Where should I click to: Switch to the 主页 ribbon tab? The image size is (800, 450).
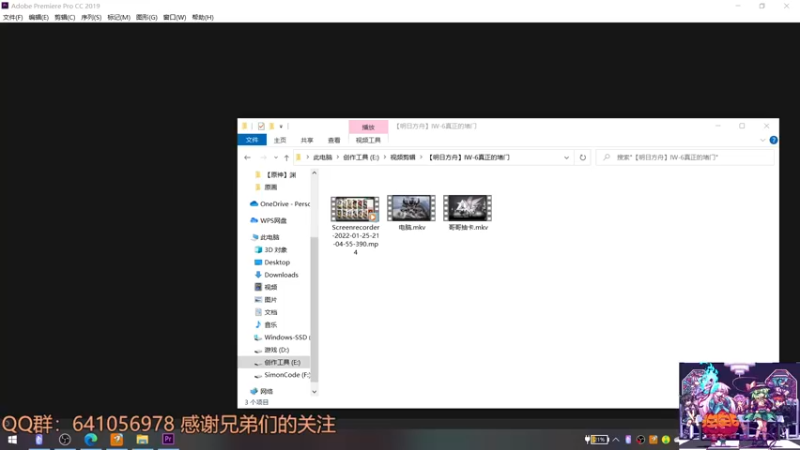pos(280,140)
